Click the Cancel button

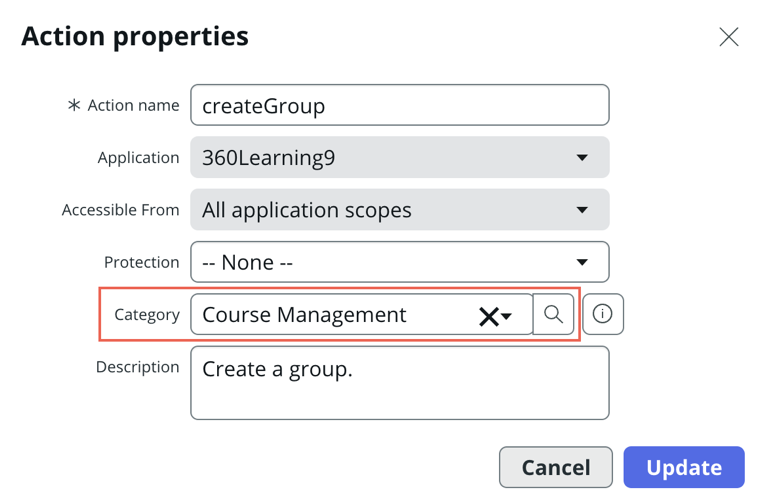(x=555, y=467)
